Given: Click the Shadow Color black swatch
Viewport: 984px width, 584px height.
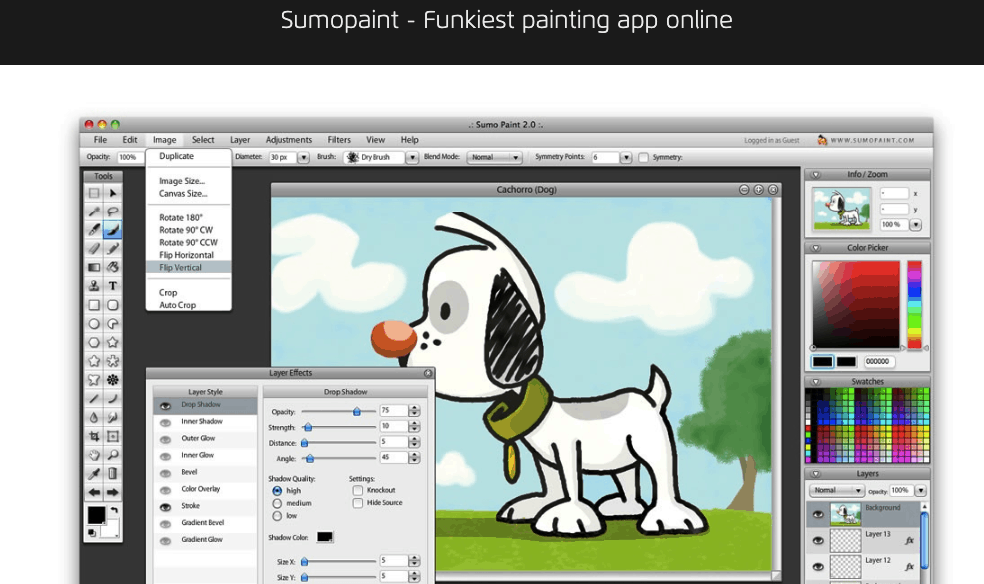Looking at the screenshot, I should 324,537.
